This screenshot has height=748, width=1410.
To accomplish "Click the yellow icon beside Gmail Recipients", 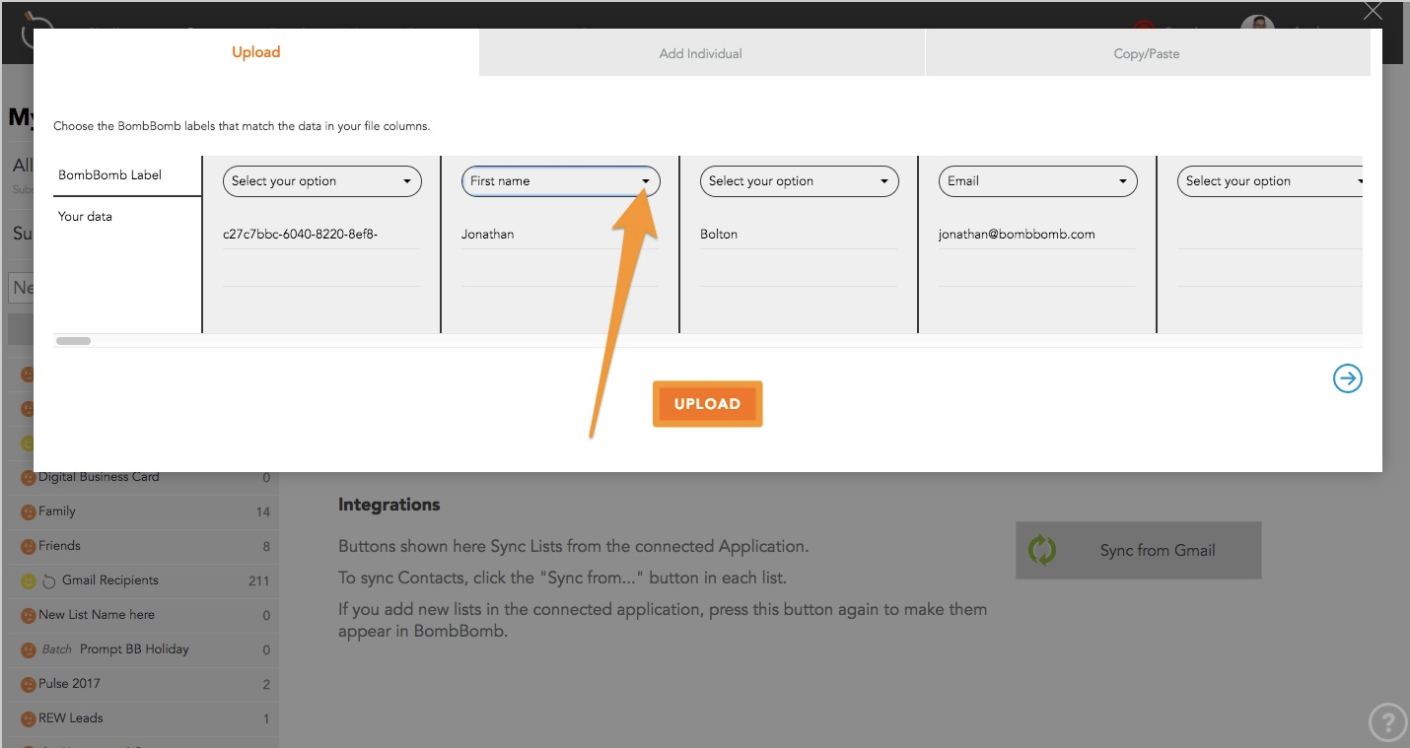I will (28, 581).
